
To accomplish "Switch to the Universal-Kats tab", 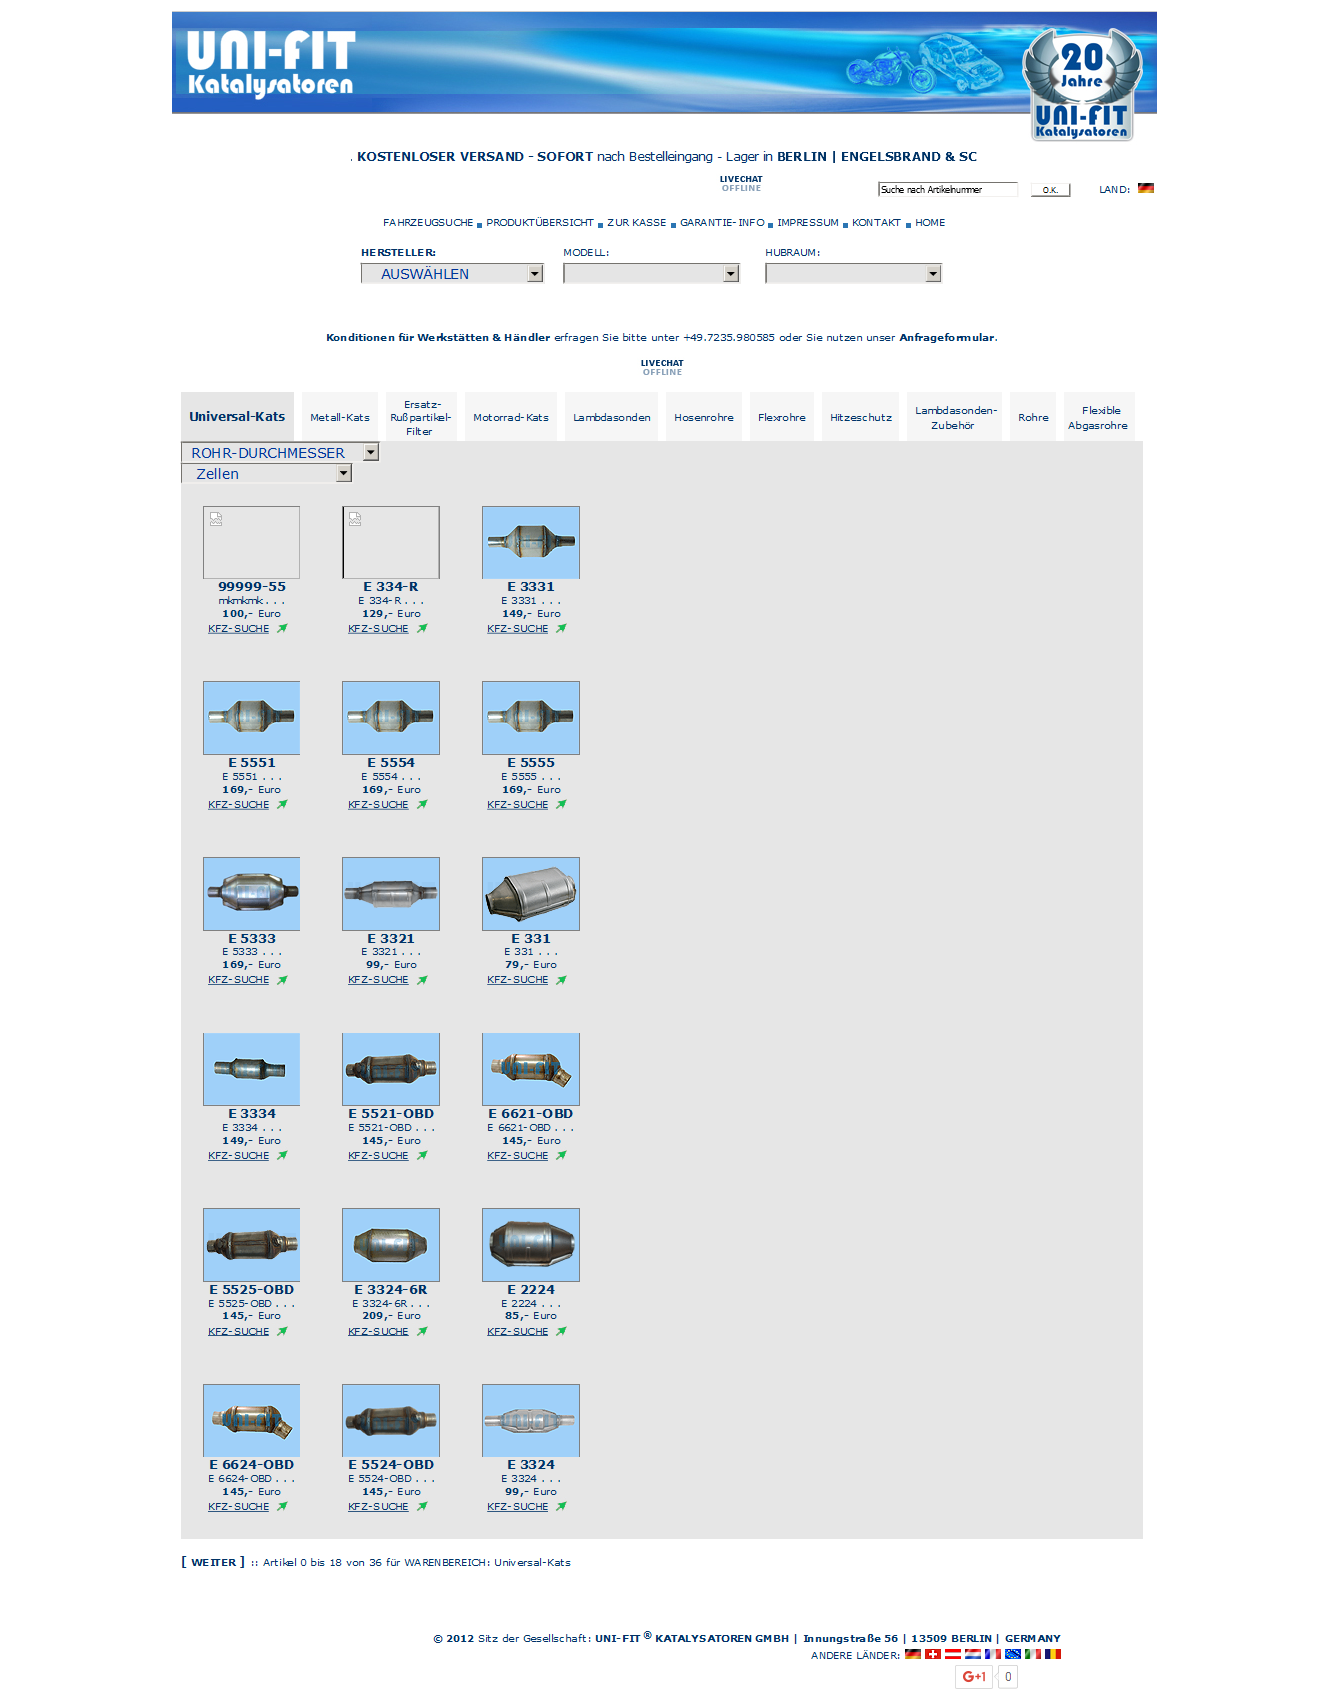I will point(237,416).
